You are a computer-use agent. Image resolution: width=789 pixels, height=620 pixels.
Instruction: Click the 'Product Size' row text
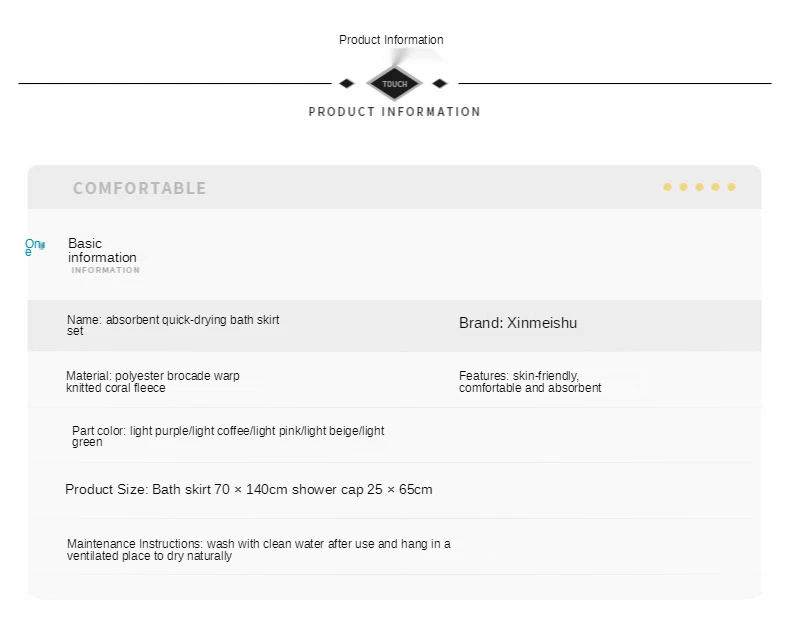[x=249, y=490]
